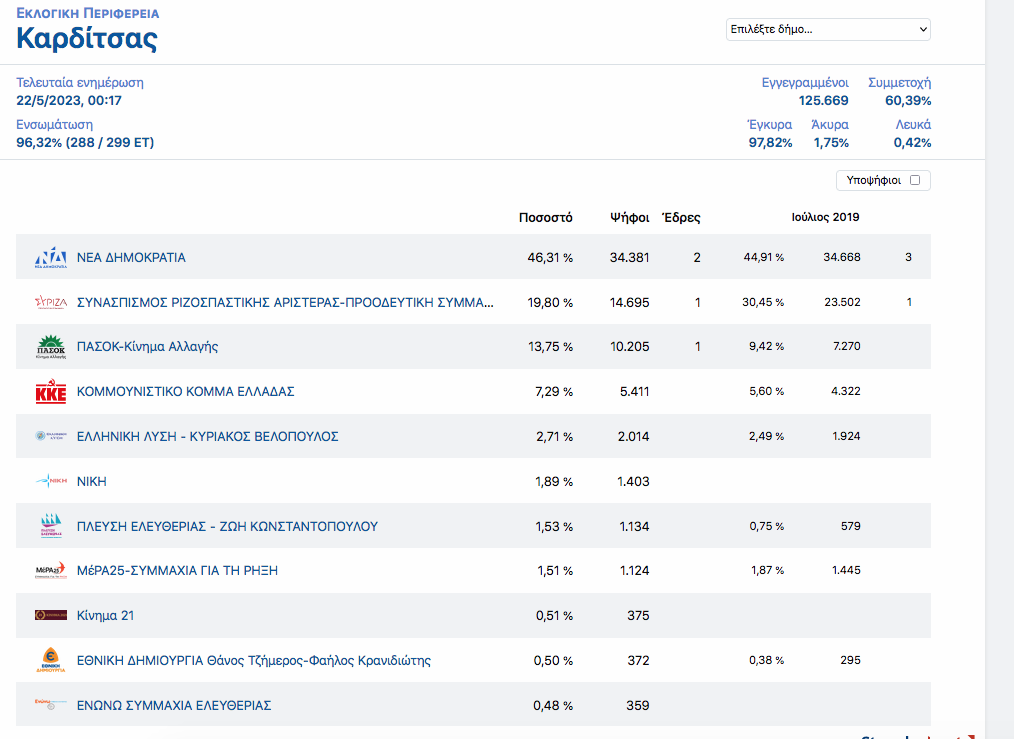The image size is (1014, 739).
Task: Click the Λευκά value 0,42%
Action: (912, 142)
